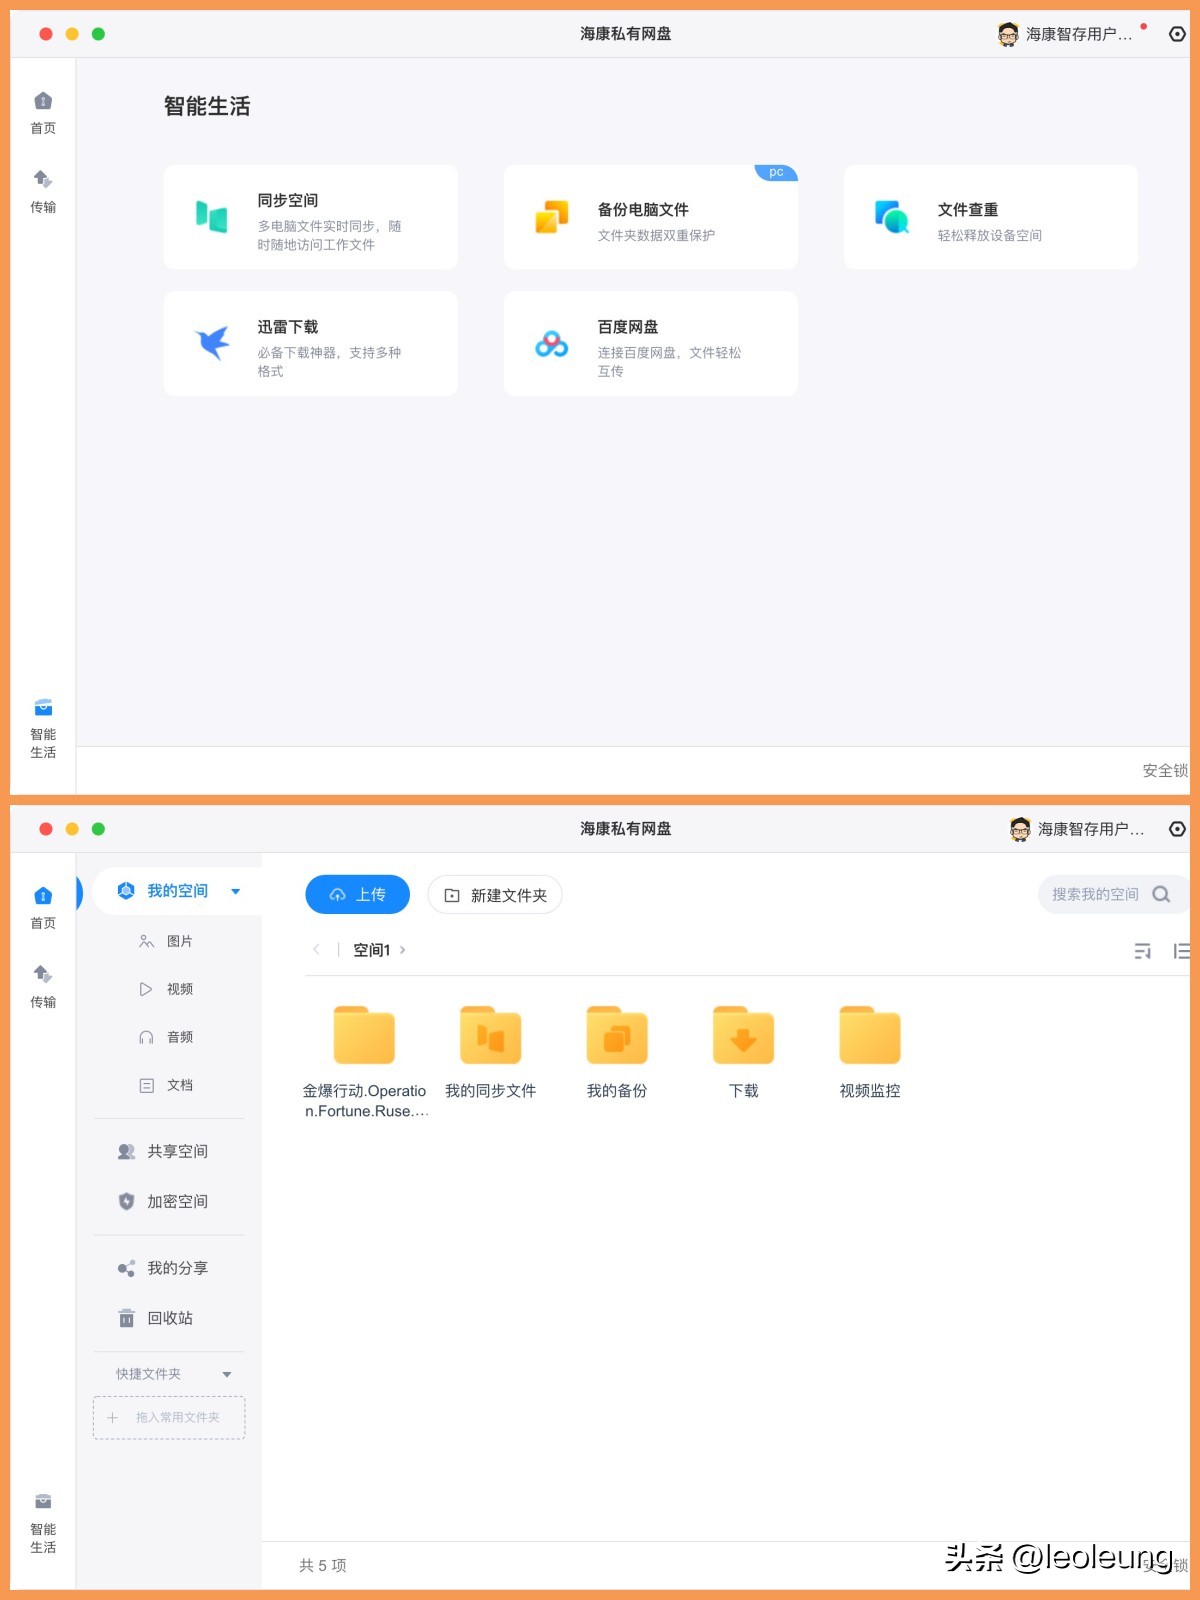
Task: Select the 我的备份 folder
Action: click(x=617, y=1052)
